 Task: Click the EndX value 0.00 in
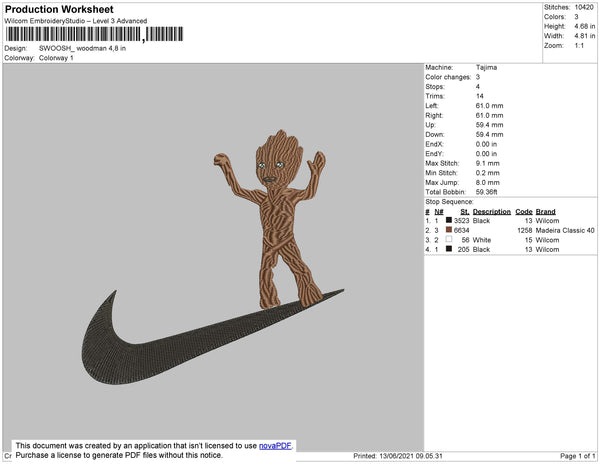[486, 144]
